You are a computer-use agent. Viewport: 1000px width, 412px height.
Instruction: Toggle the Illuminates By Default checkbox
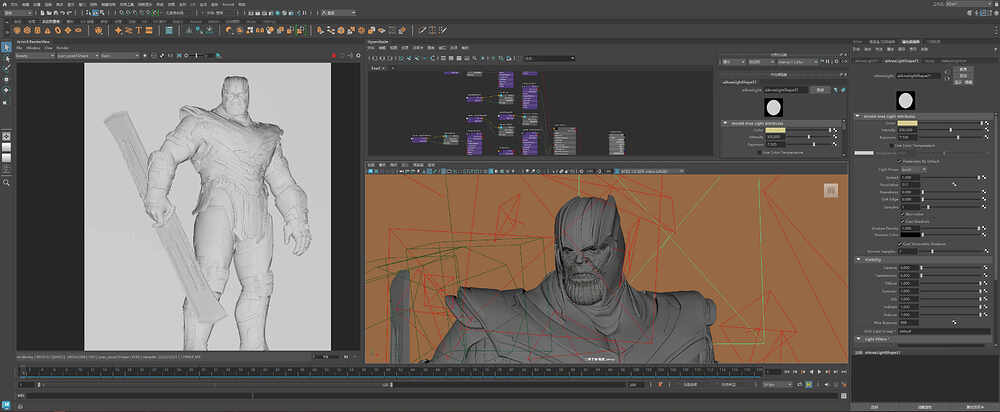pos(899,161)
